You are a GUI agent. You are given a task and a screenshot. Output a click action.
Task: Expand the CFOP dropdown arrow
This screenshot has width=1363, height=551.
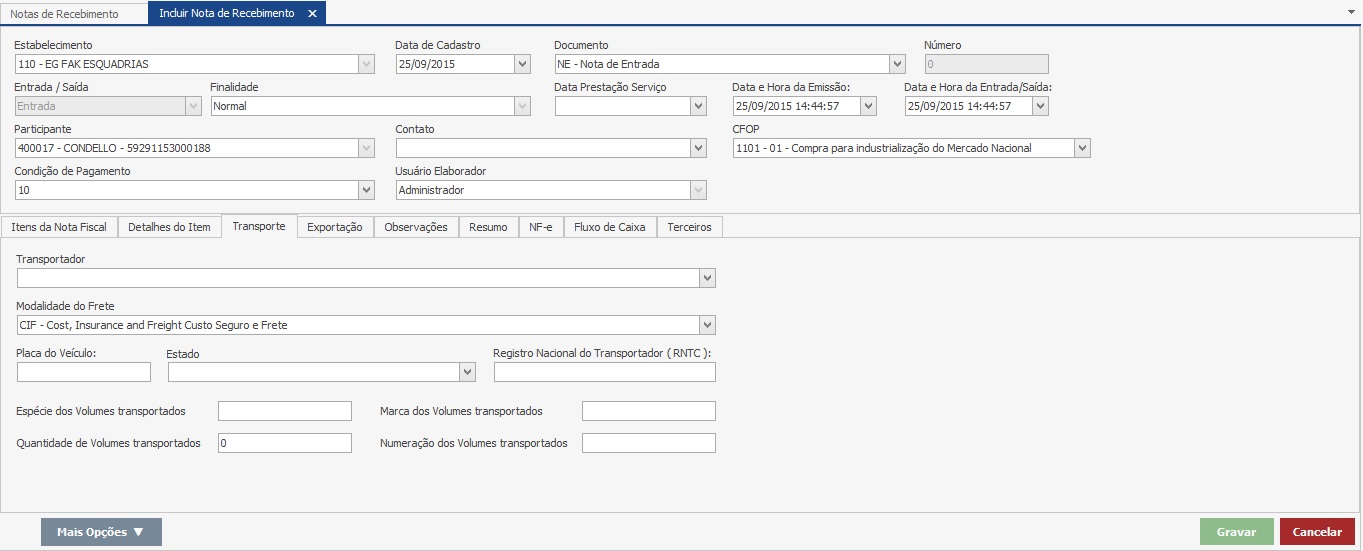tap(1082, 148)
